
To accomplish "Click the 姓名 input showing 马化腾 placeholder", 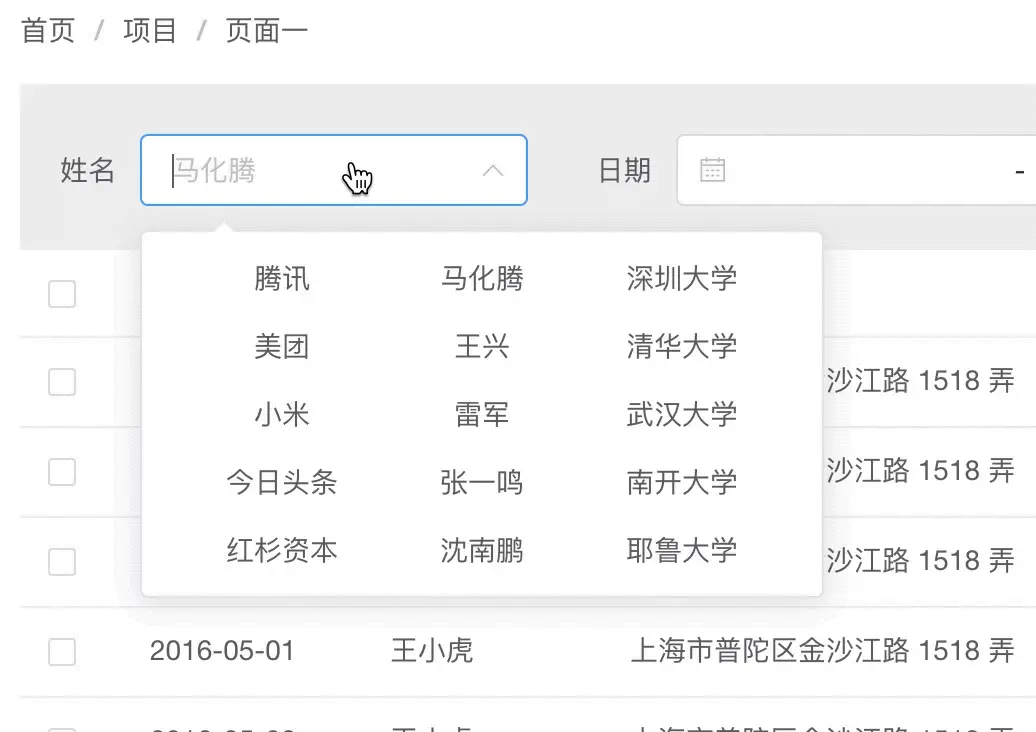I will pos(334,170).
